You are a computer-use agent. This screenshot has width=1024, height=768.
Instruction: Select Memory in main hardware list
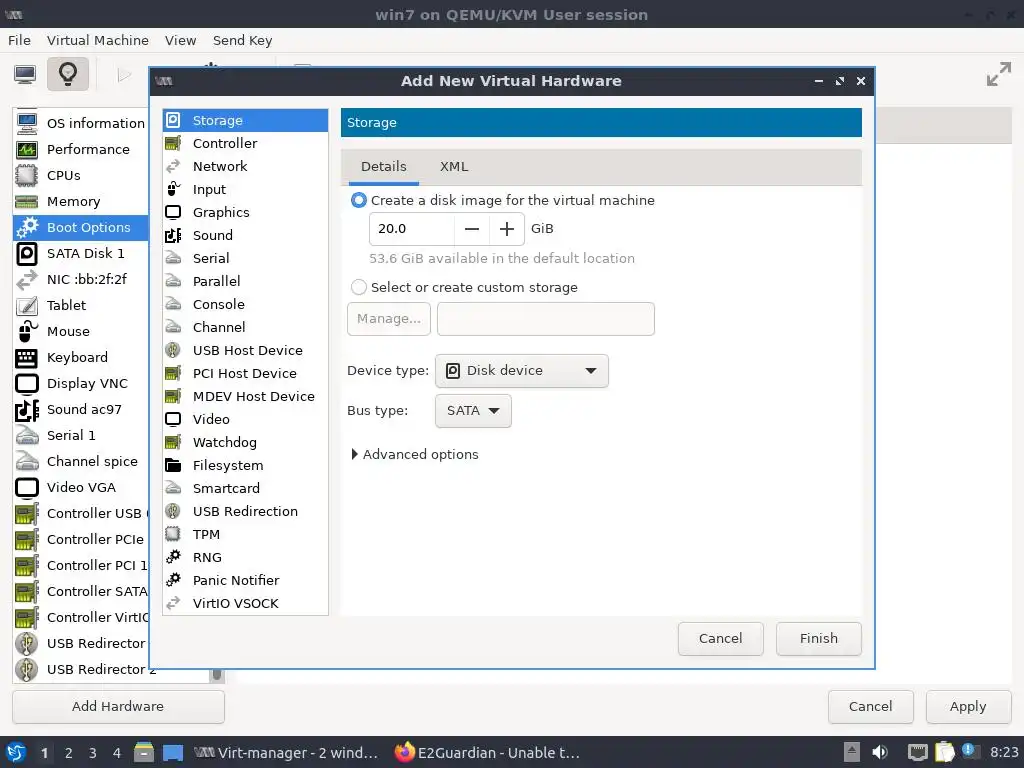pyautogui.click(x=81, y=201)
